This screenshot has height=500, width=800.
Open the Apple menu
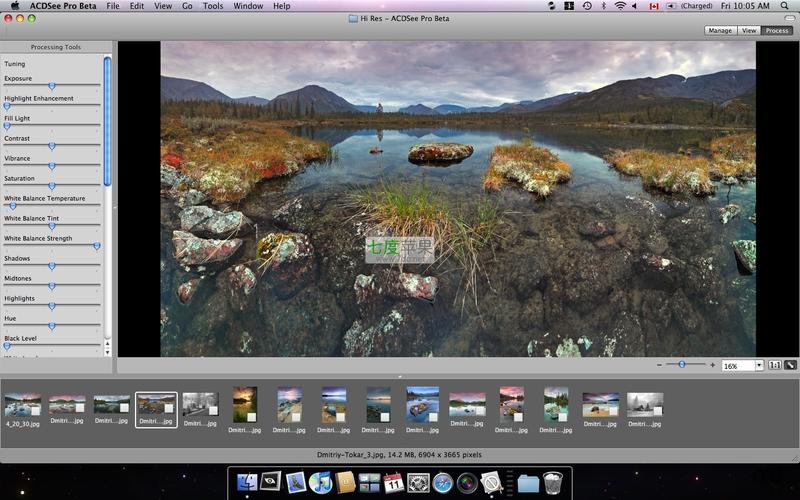15,6
